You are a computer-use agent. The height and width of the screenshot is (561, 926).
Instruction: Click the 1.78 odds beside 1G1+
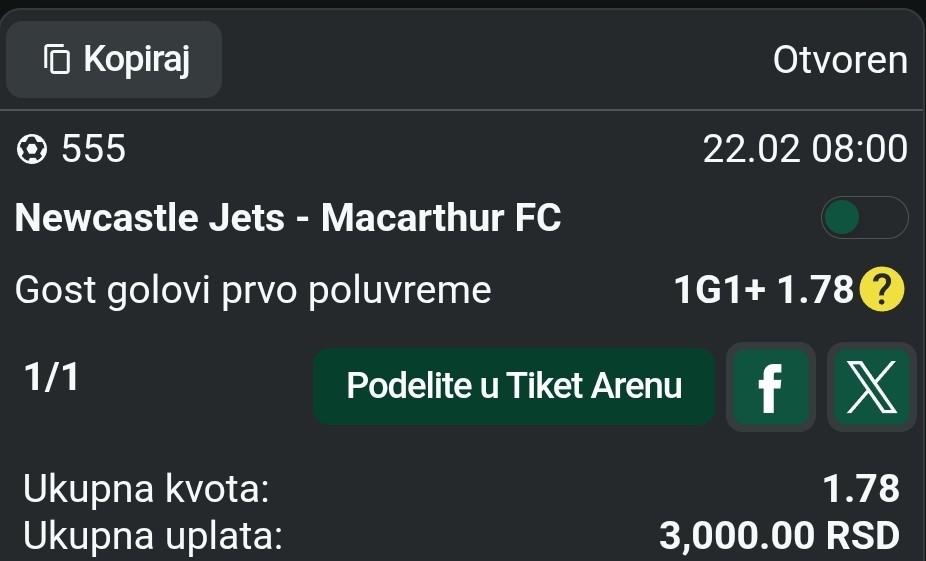pyautogui.click(x=815, y=291)
